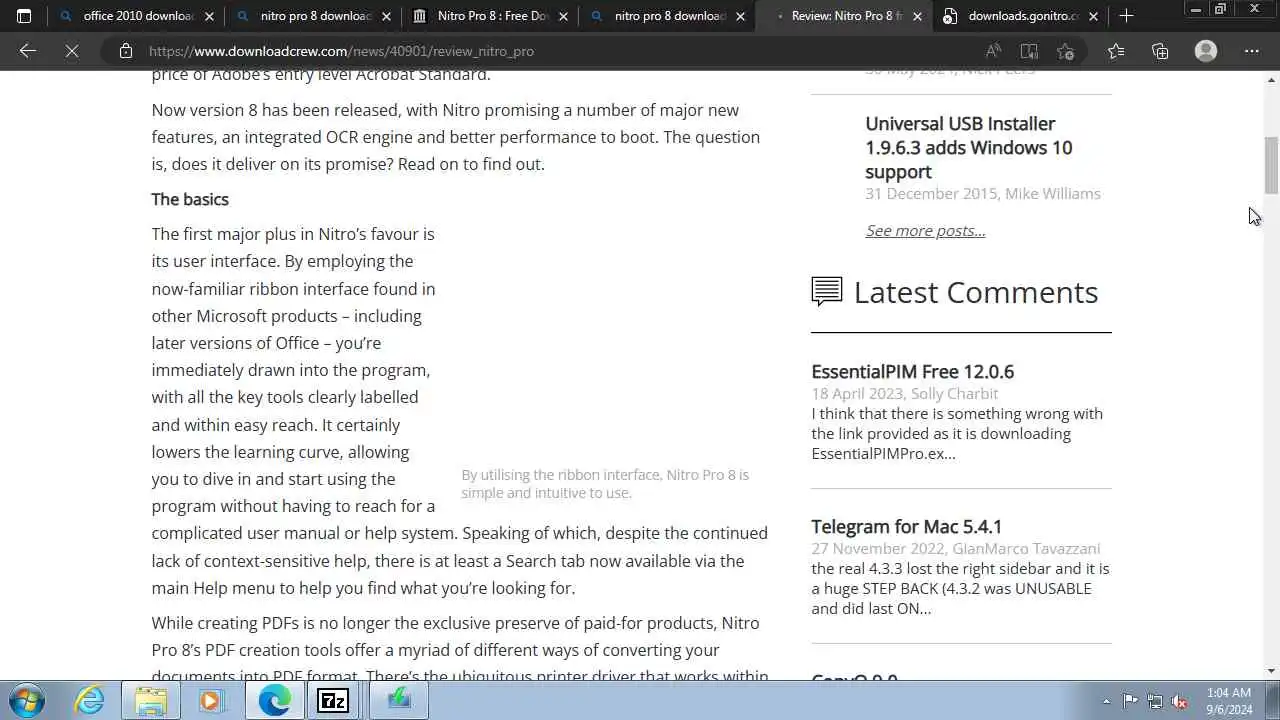Click the muted volume tray icon
This screenshot has width=1280, height=720.
pos(1180,701)
